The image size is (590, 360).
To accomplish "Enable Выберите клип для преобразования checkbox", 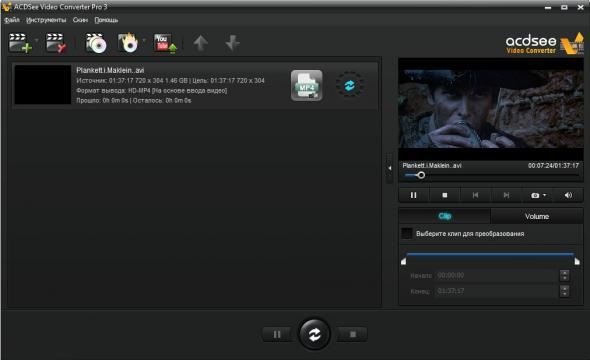I will tap(406, 233).
